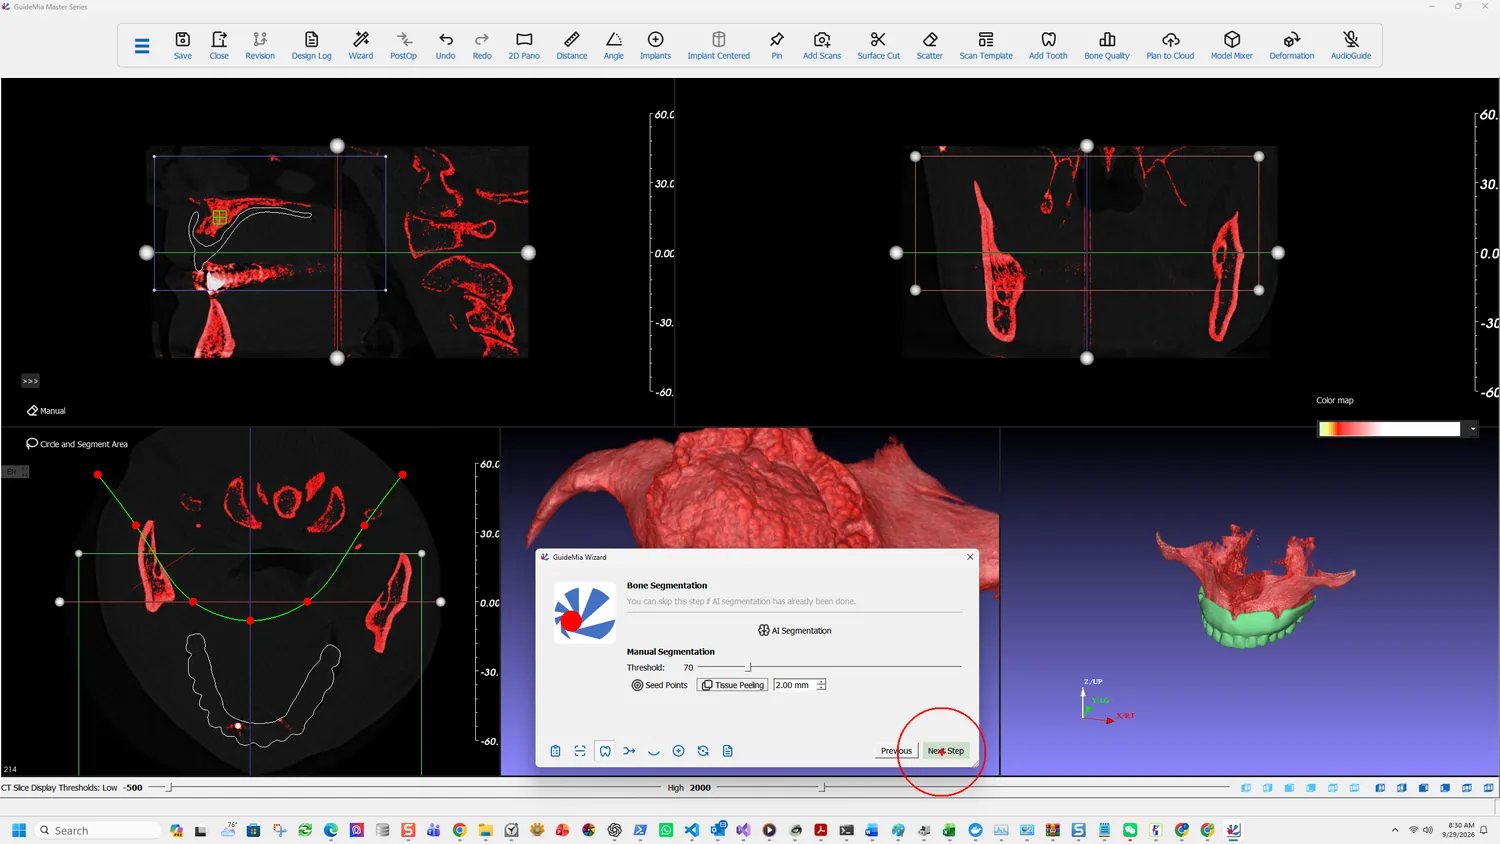Open the Scatter tool

click(930, 45)
